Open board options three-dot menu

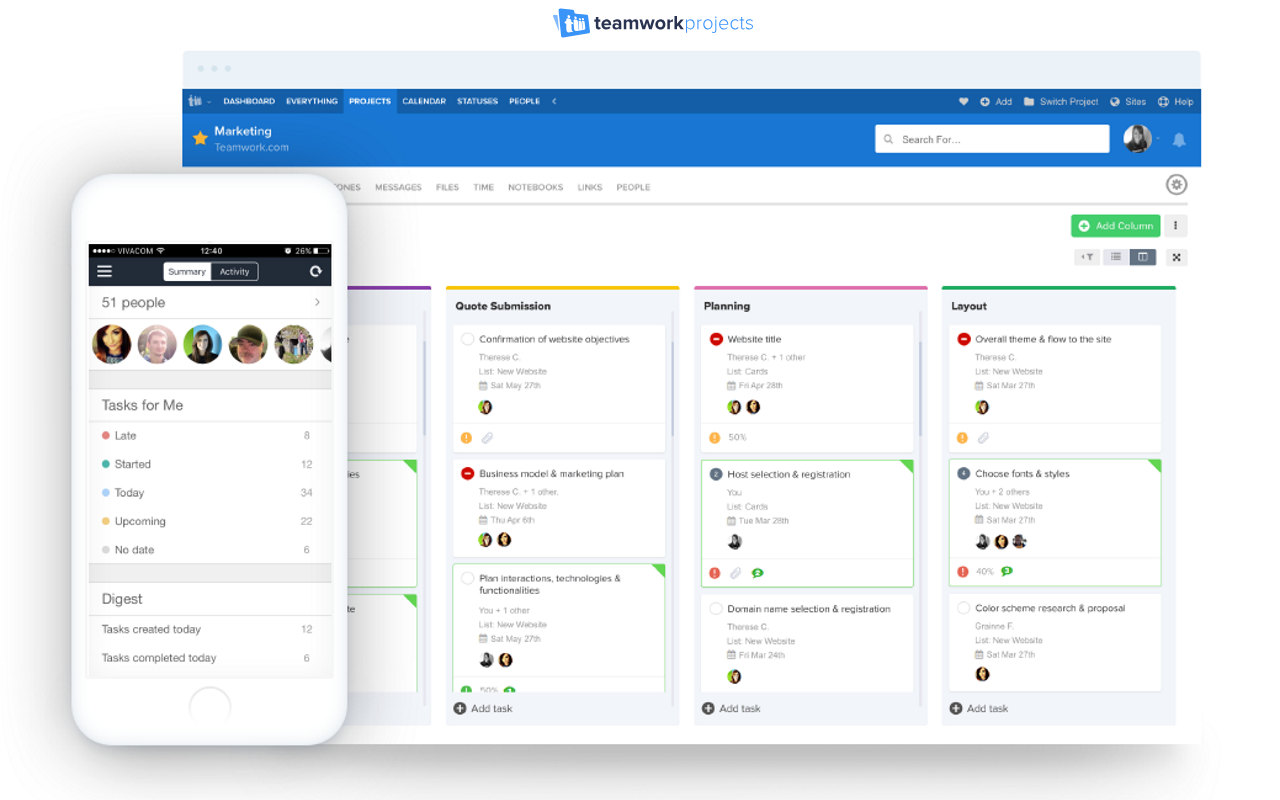1176,226
